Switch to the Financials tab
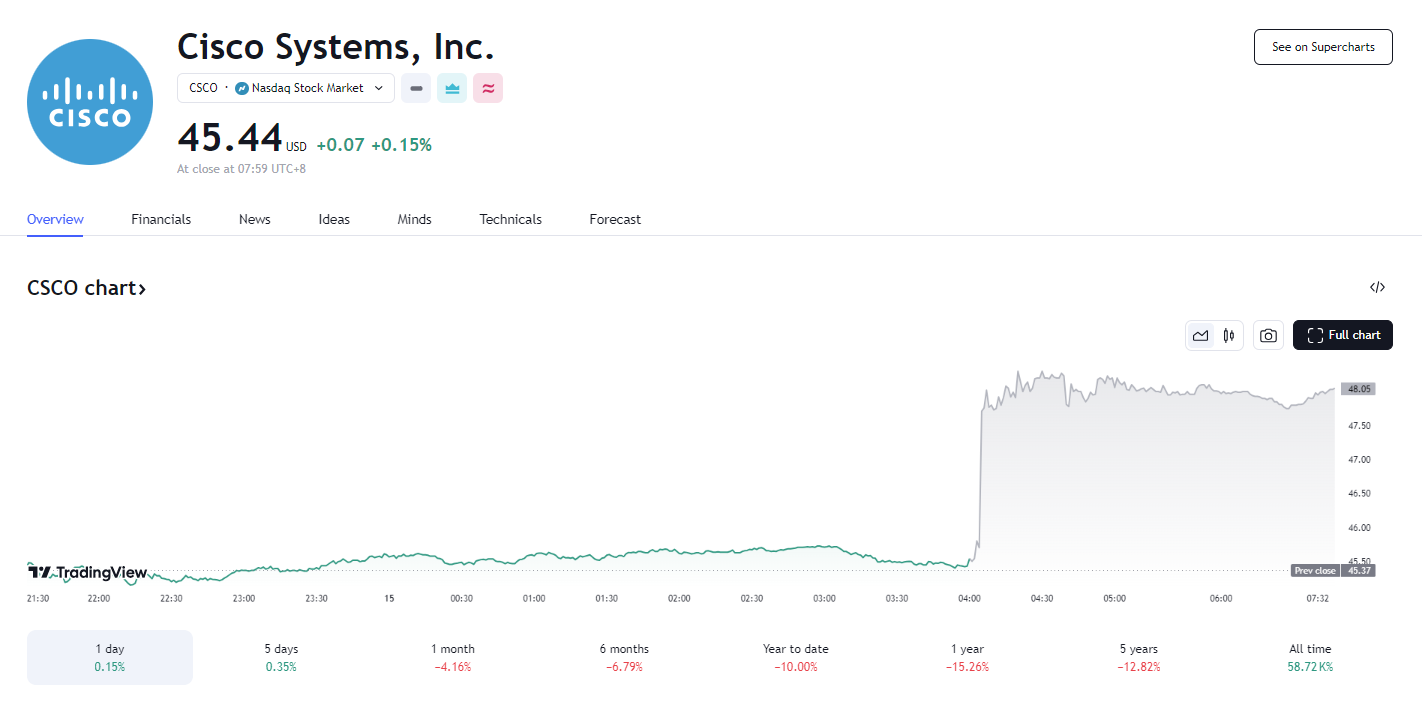Screen dimensions: 1422x702 [161, 219]
